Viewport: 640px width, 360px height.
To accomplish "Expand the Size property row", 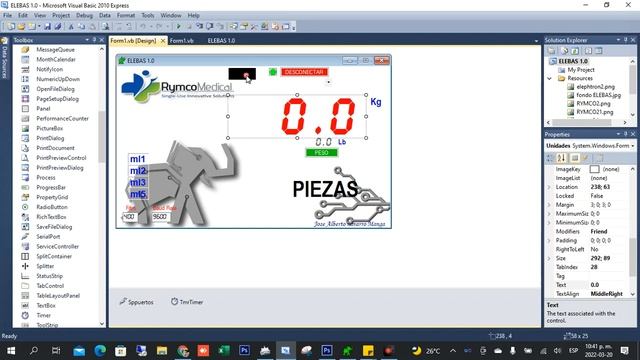I will pyautogui.click(x=549, y=258).
